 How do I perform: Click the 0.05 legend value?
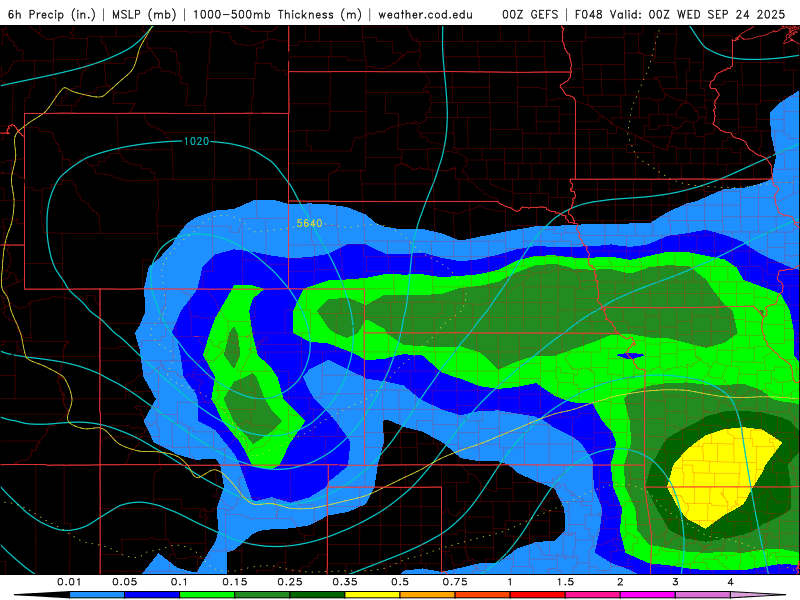(x=124, y=582)
